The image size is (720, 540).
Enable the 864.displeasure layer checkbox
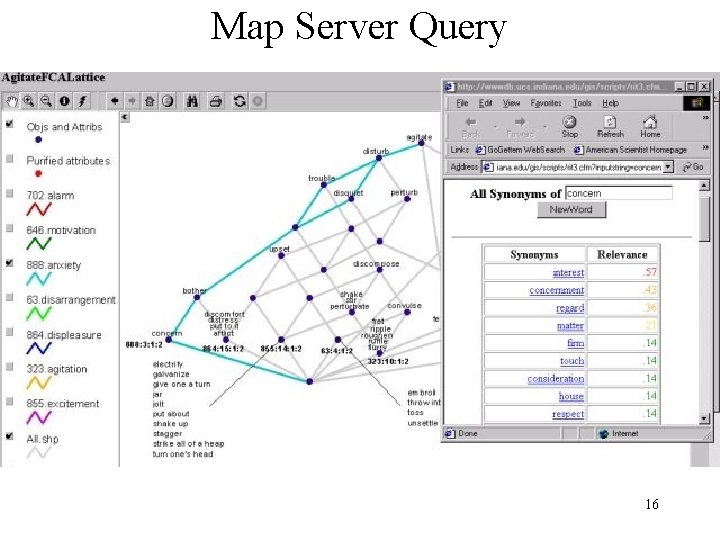(x=10, y=332)
